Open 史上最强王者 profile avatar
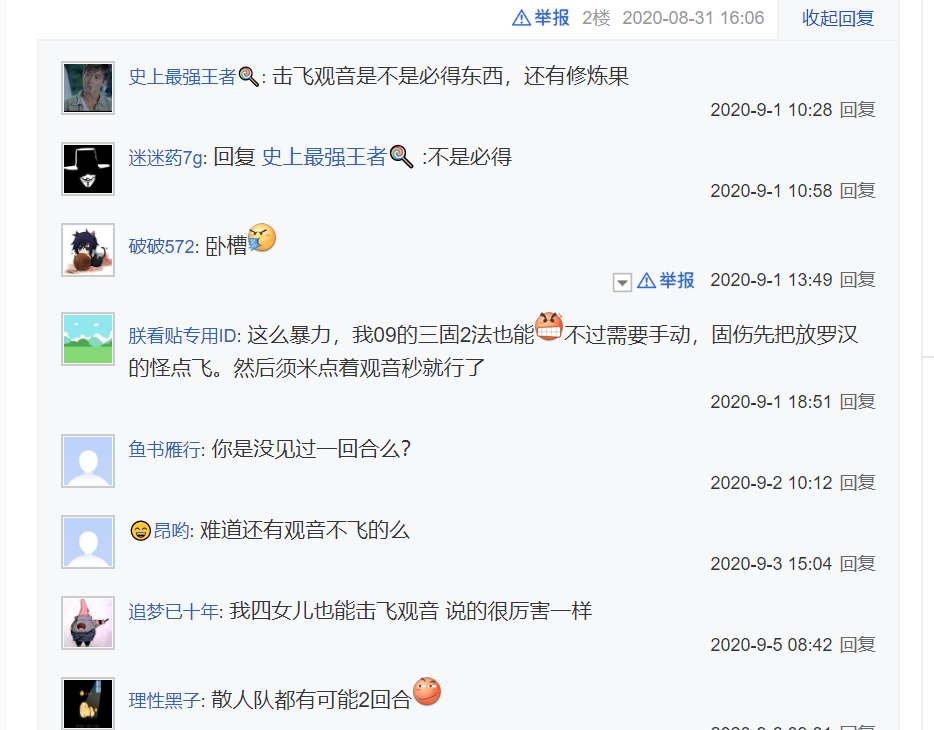This screenshot has width=934, height=730. tap(88, 88)
